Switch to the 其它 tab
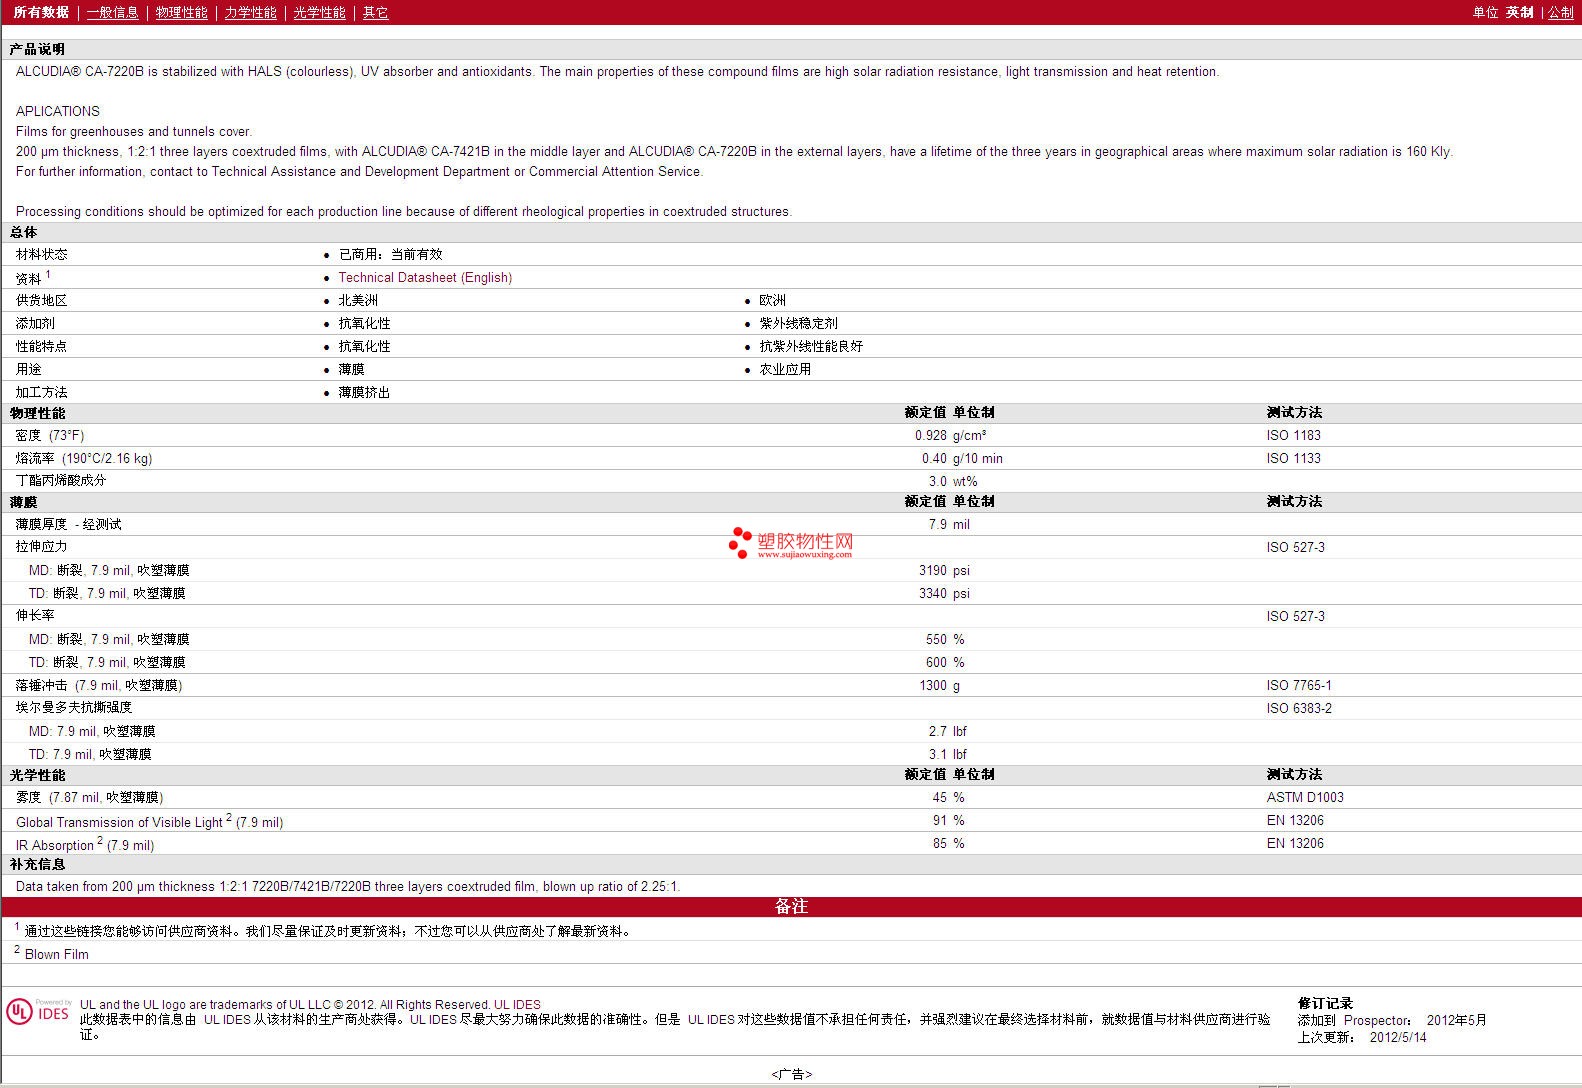1582x1088 pixels. coord(375,12)
